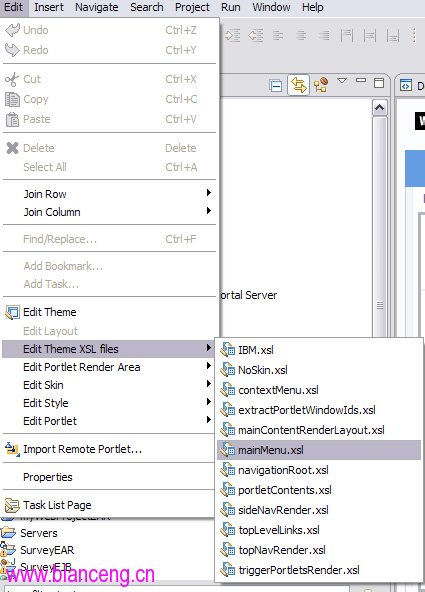Open Properties from the Edit menu
The width and height of the screenshot is (425, 592).
(x=109, y=477)
